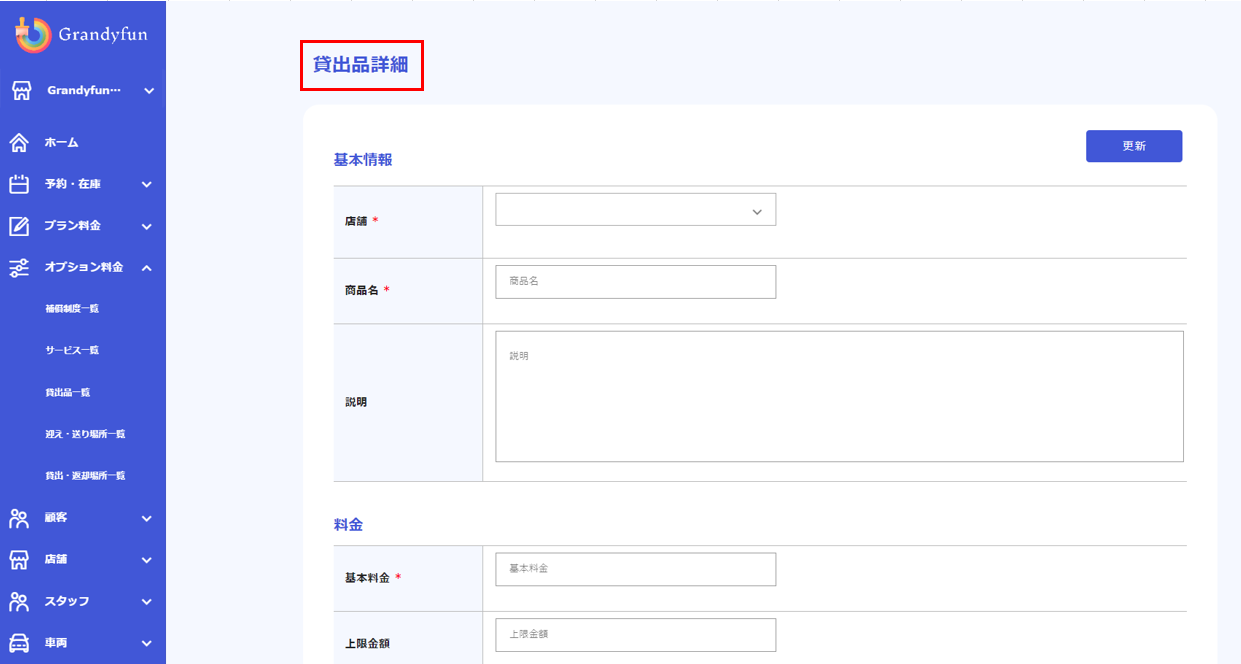Click the 料金 section heading
The height and width of the screenshot is (664, 1241).
point(348,524)
